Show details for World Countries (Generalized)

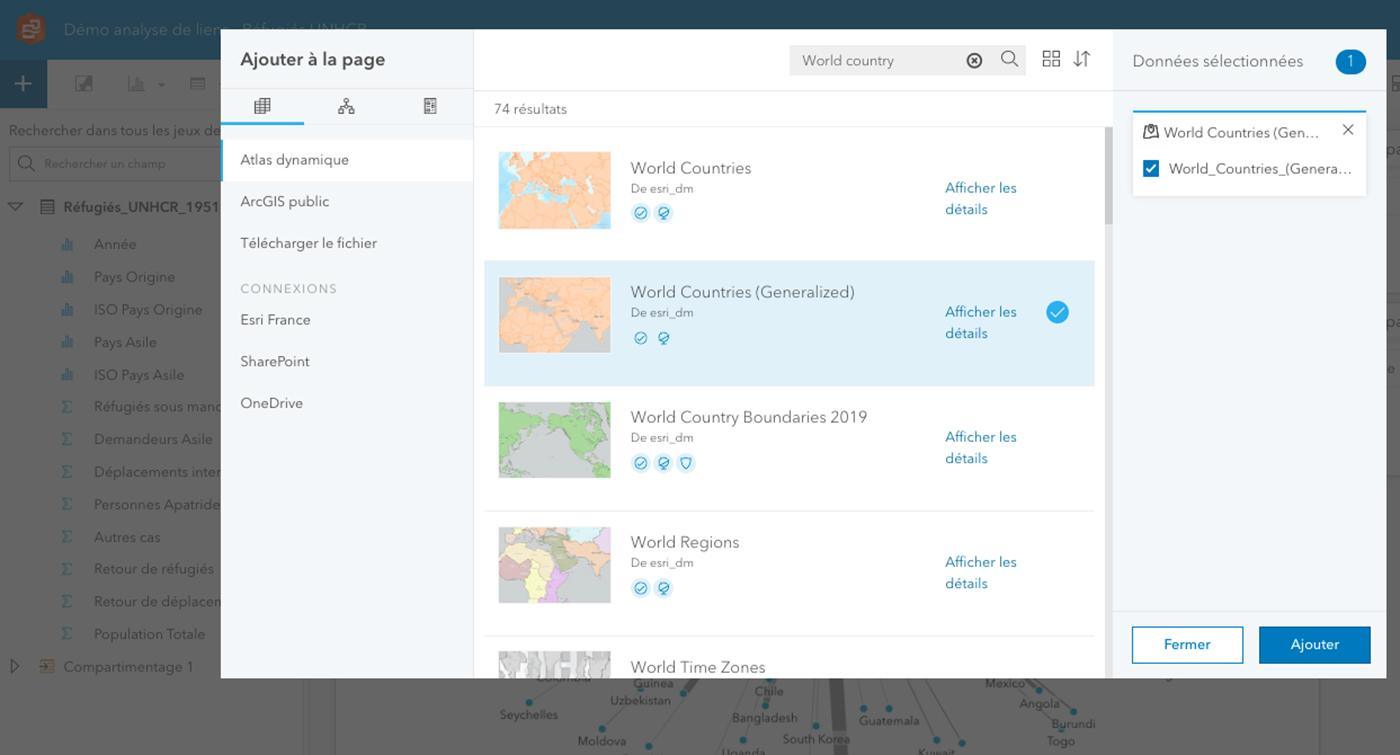point(980,322)
